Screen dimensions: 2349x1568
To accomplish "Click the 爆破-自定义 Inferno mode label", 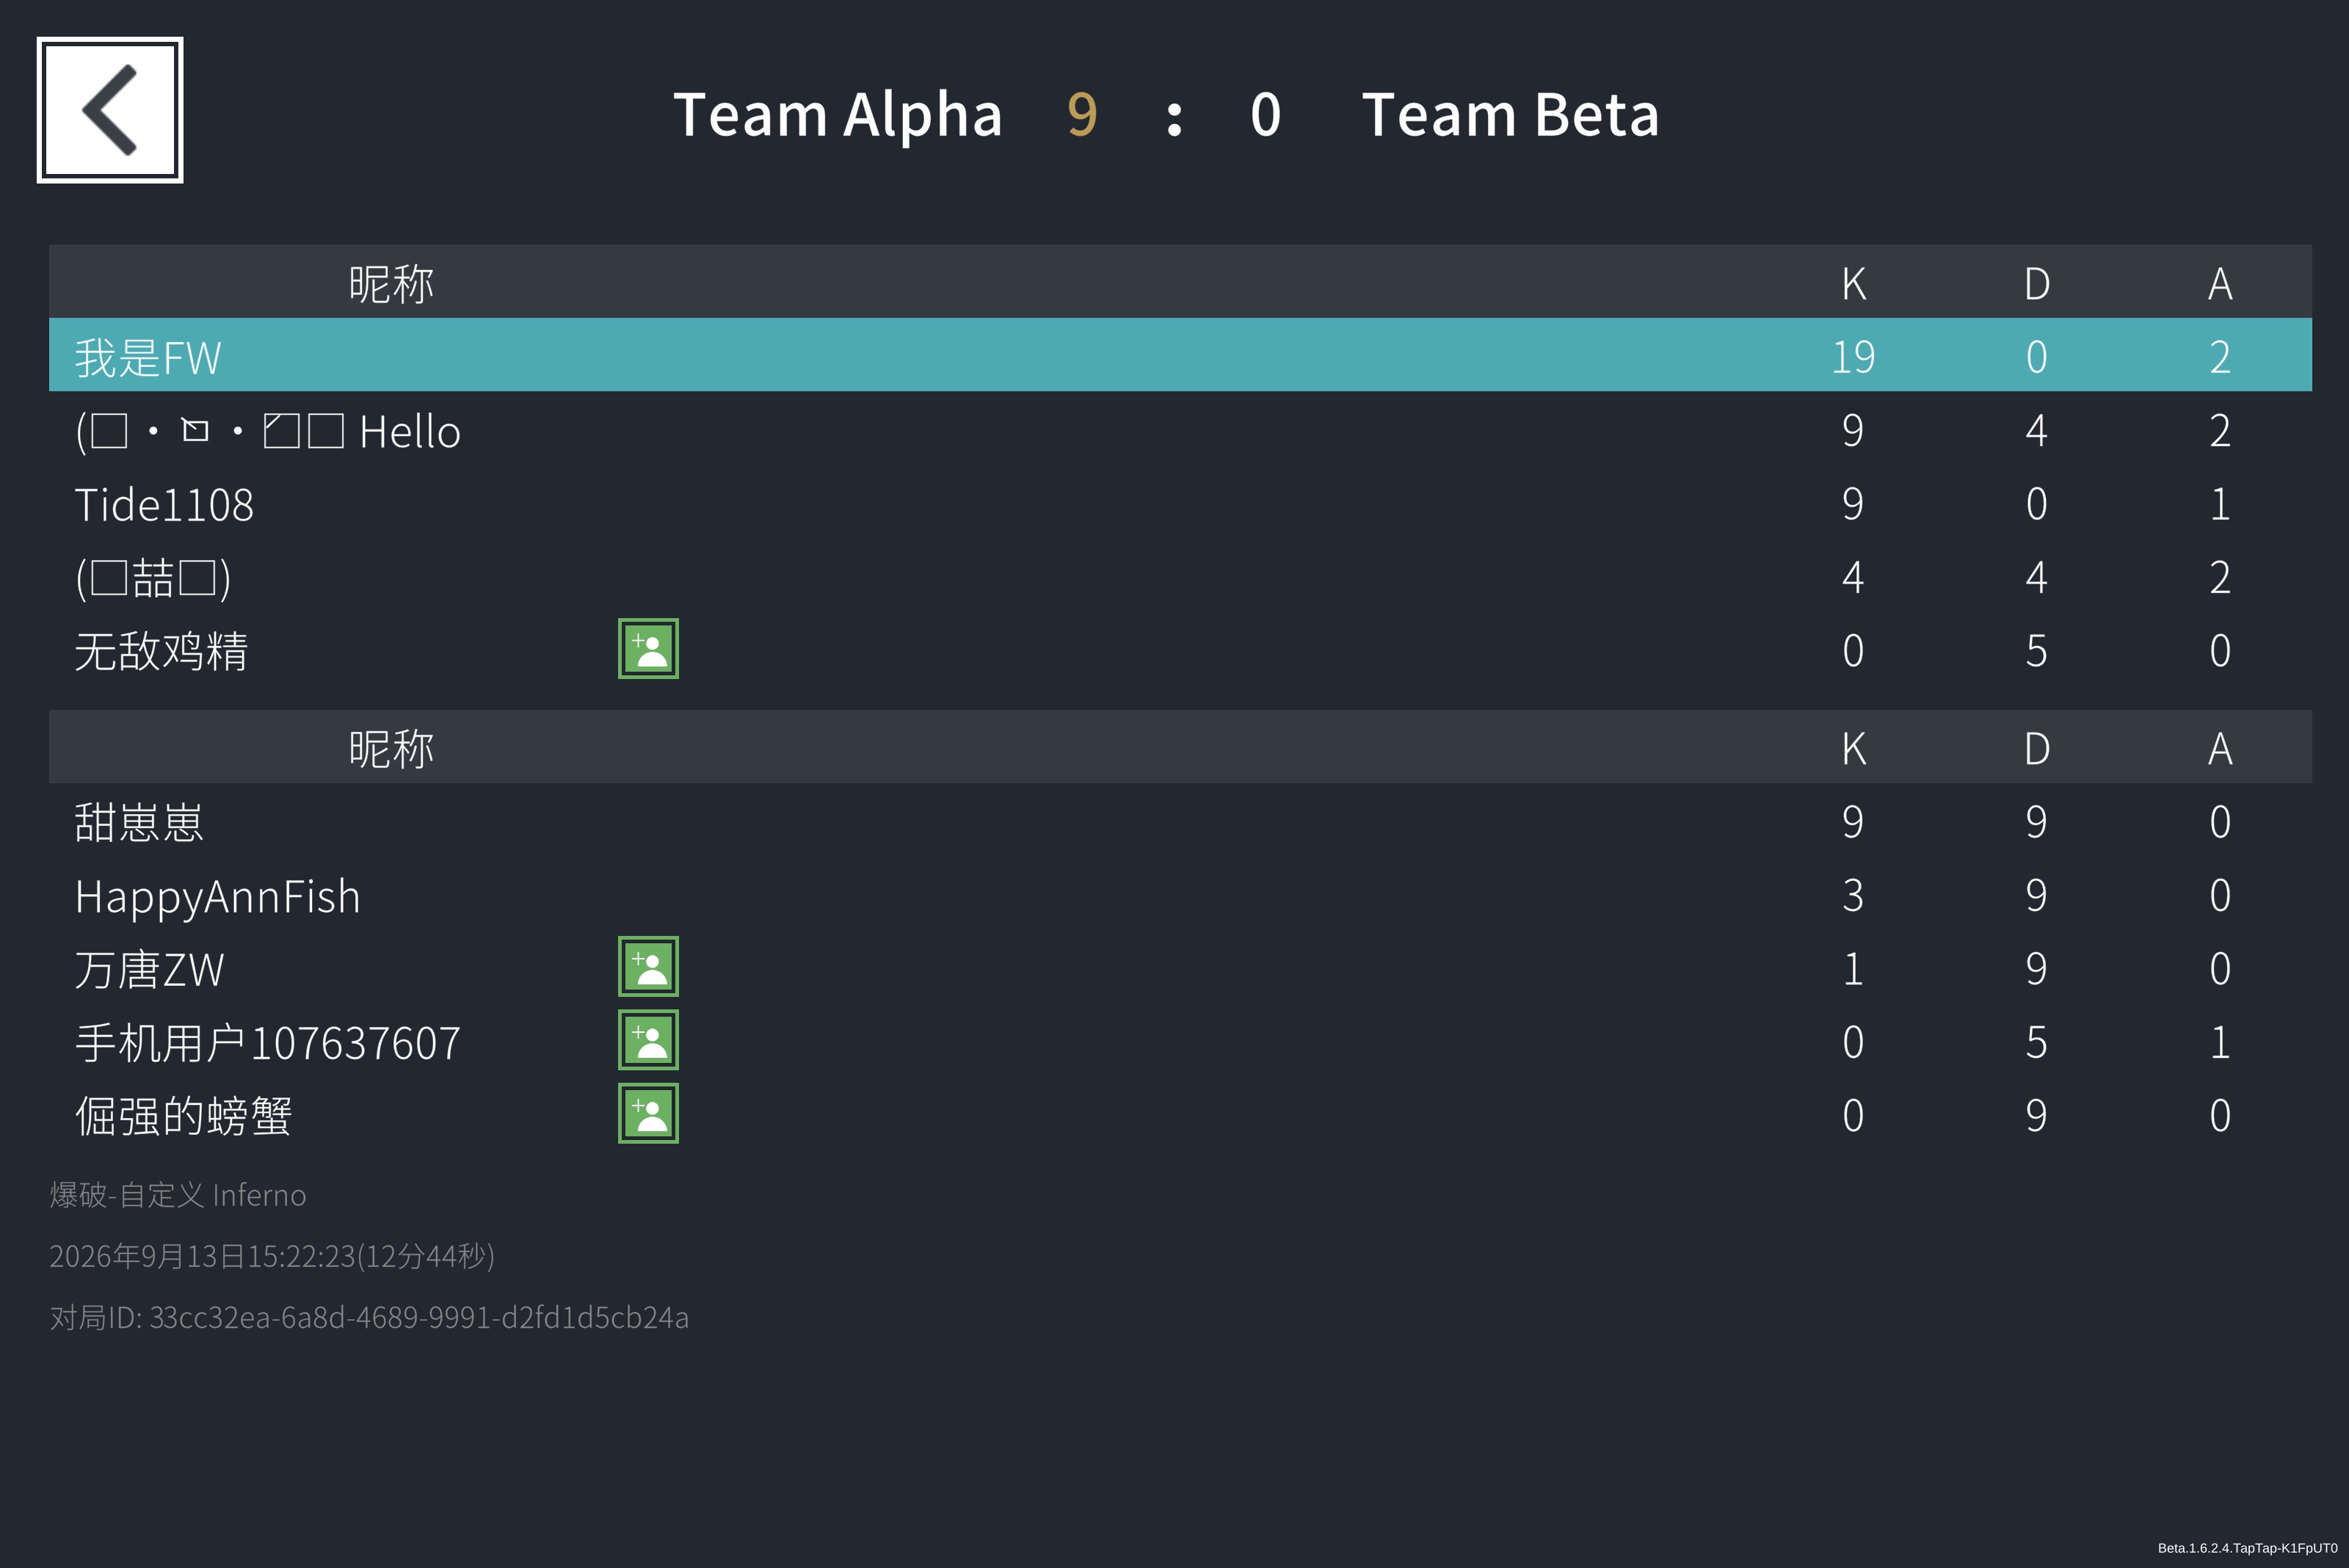I will 178,1194.
